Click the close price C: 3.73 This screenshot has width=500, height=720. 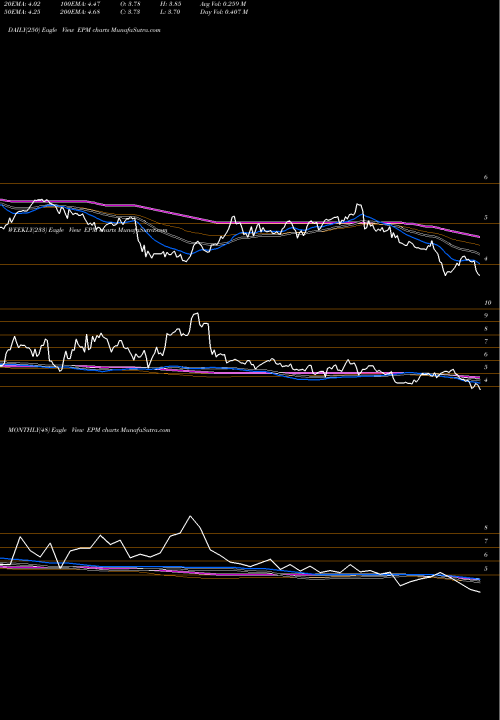point(130,12)
